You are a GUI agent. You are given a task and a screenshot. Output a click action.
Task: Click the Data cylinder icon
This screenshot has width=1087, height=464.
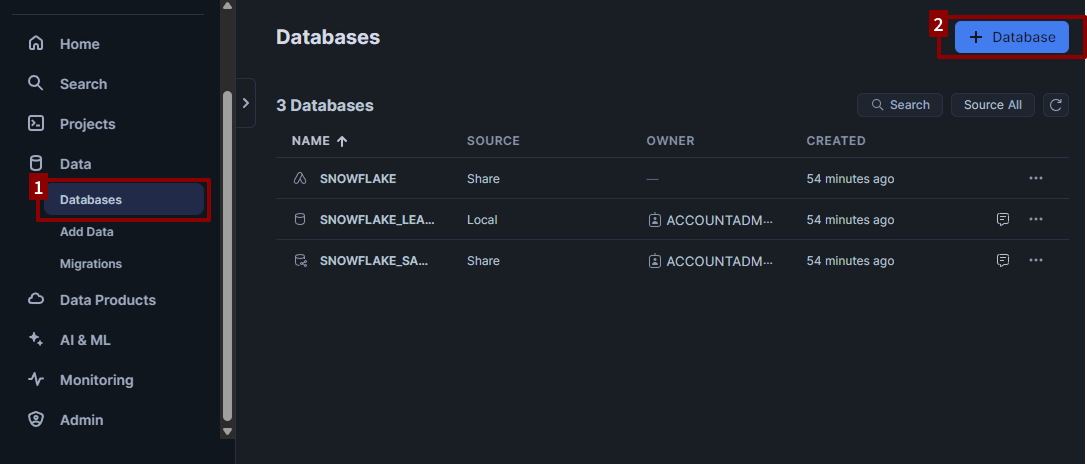(35, 164)
